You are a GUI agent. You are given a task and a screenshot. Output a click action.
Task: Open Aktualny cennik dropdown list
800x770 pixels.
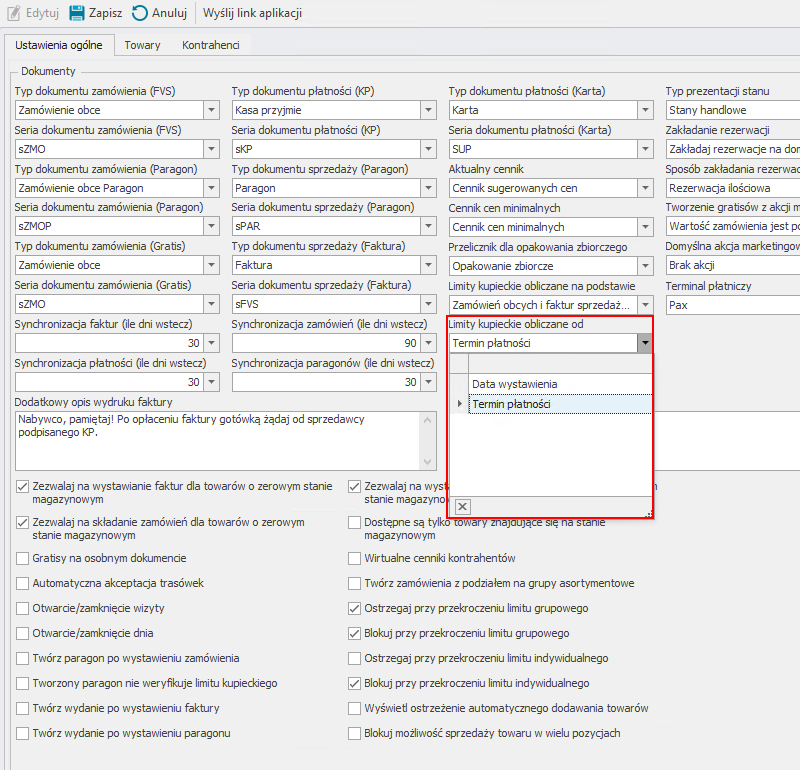click(644, 188)
